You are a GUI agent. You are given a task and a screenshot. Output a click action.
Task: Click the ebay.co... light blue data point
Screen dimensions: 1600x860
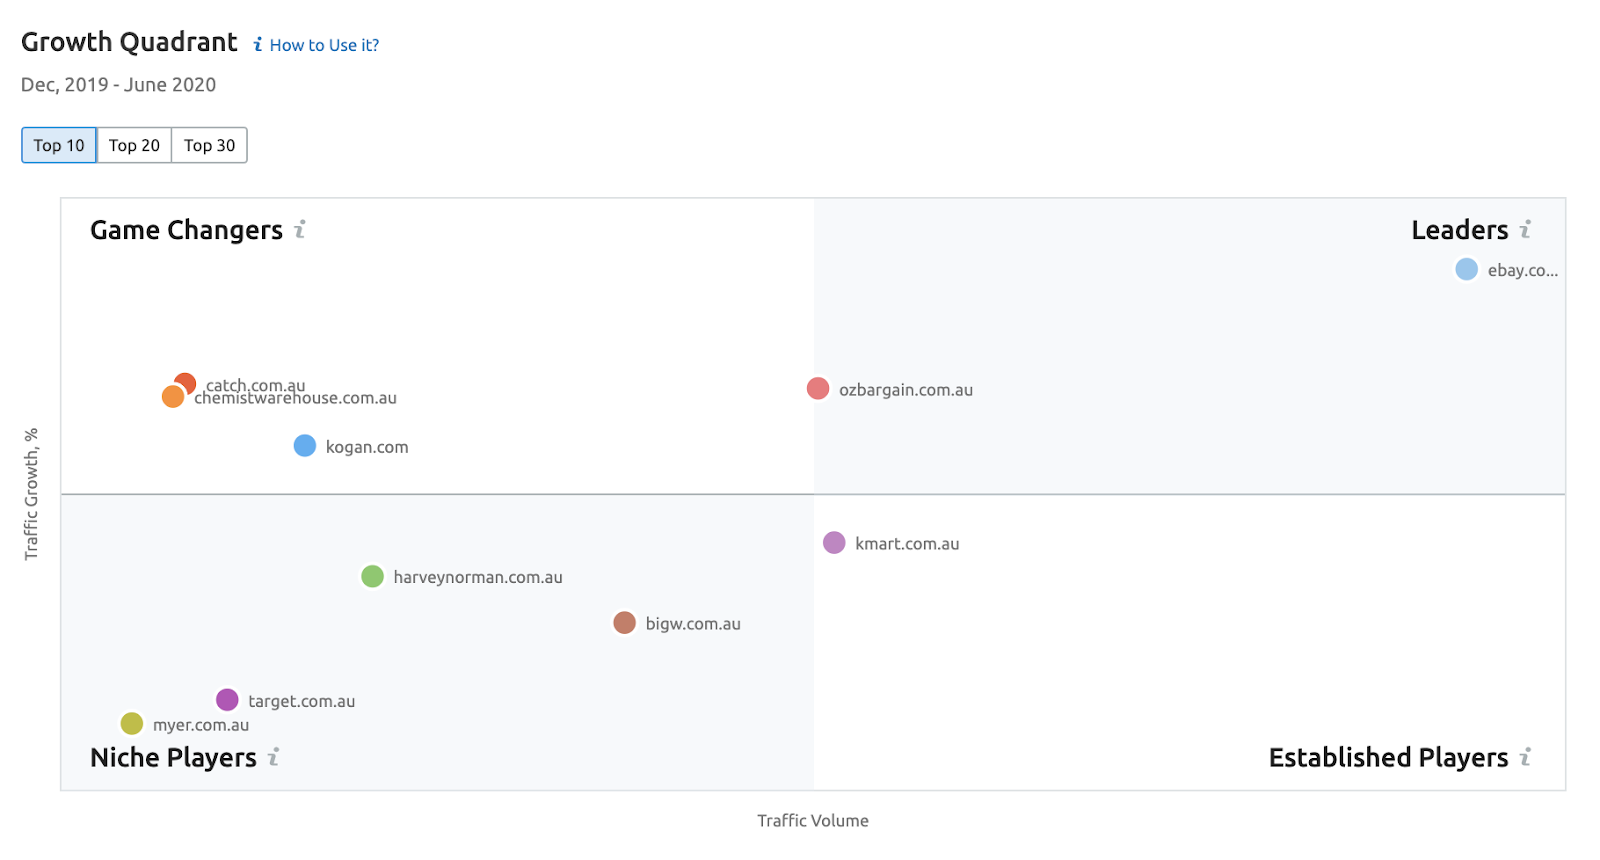point(1466,269)
